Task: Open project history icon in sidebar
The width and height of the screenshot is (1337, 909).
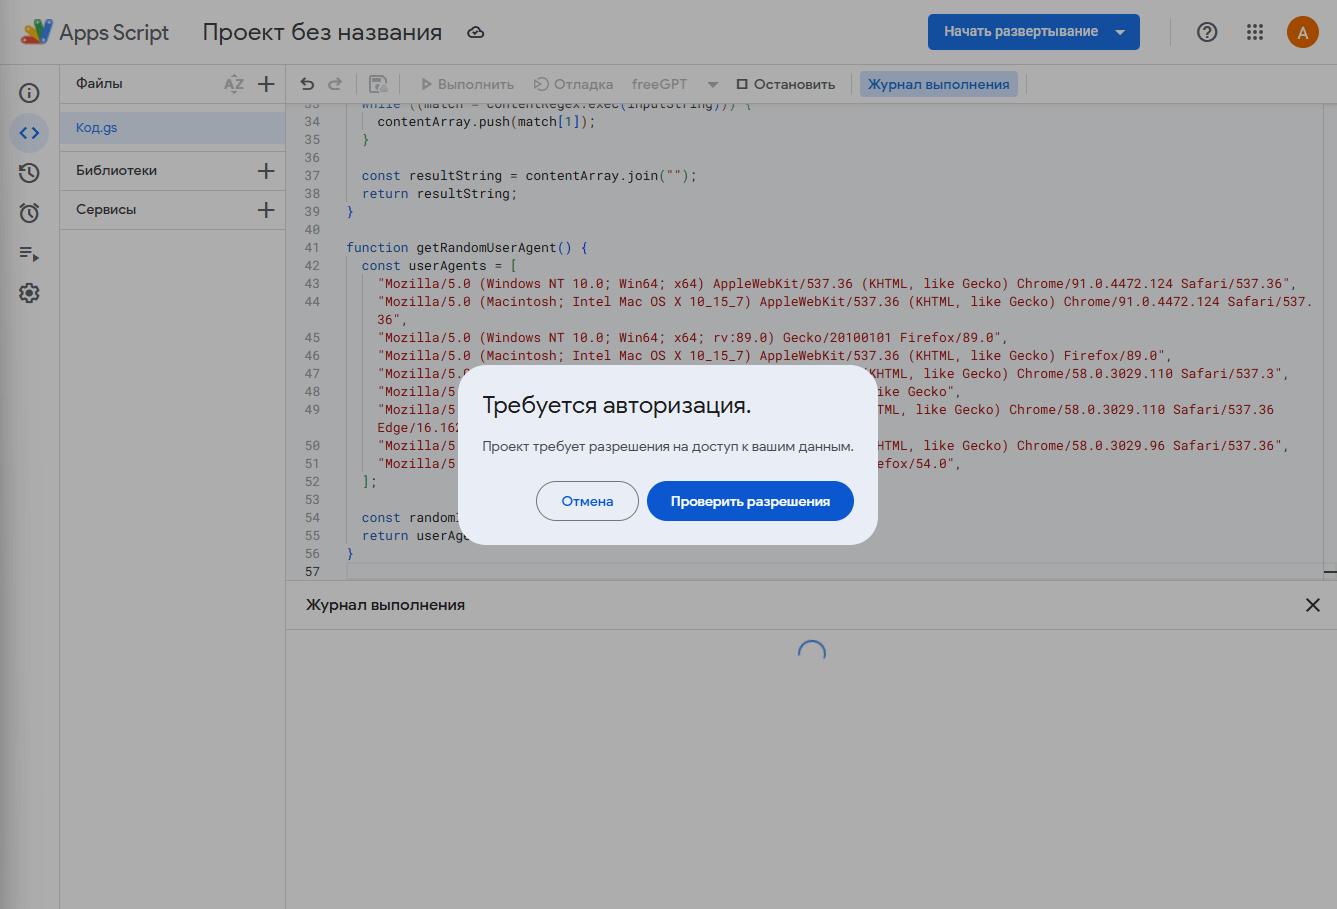Action: pyautogui.click(x=29, y=173)
